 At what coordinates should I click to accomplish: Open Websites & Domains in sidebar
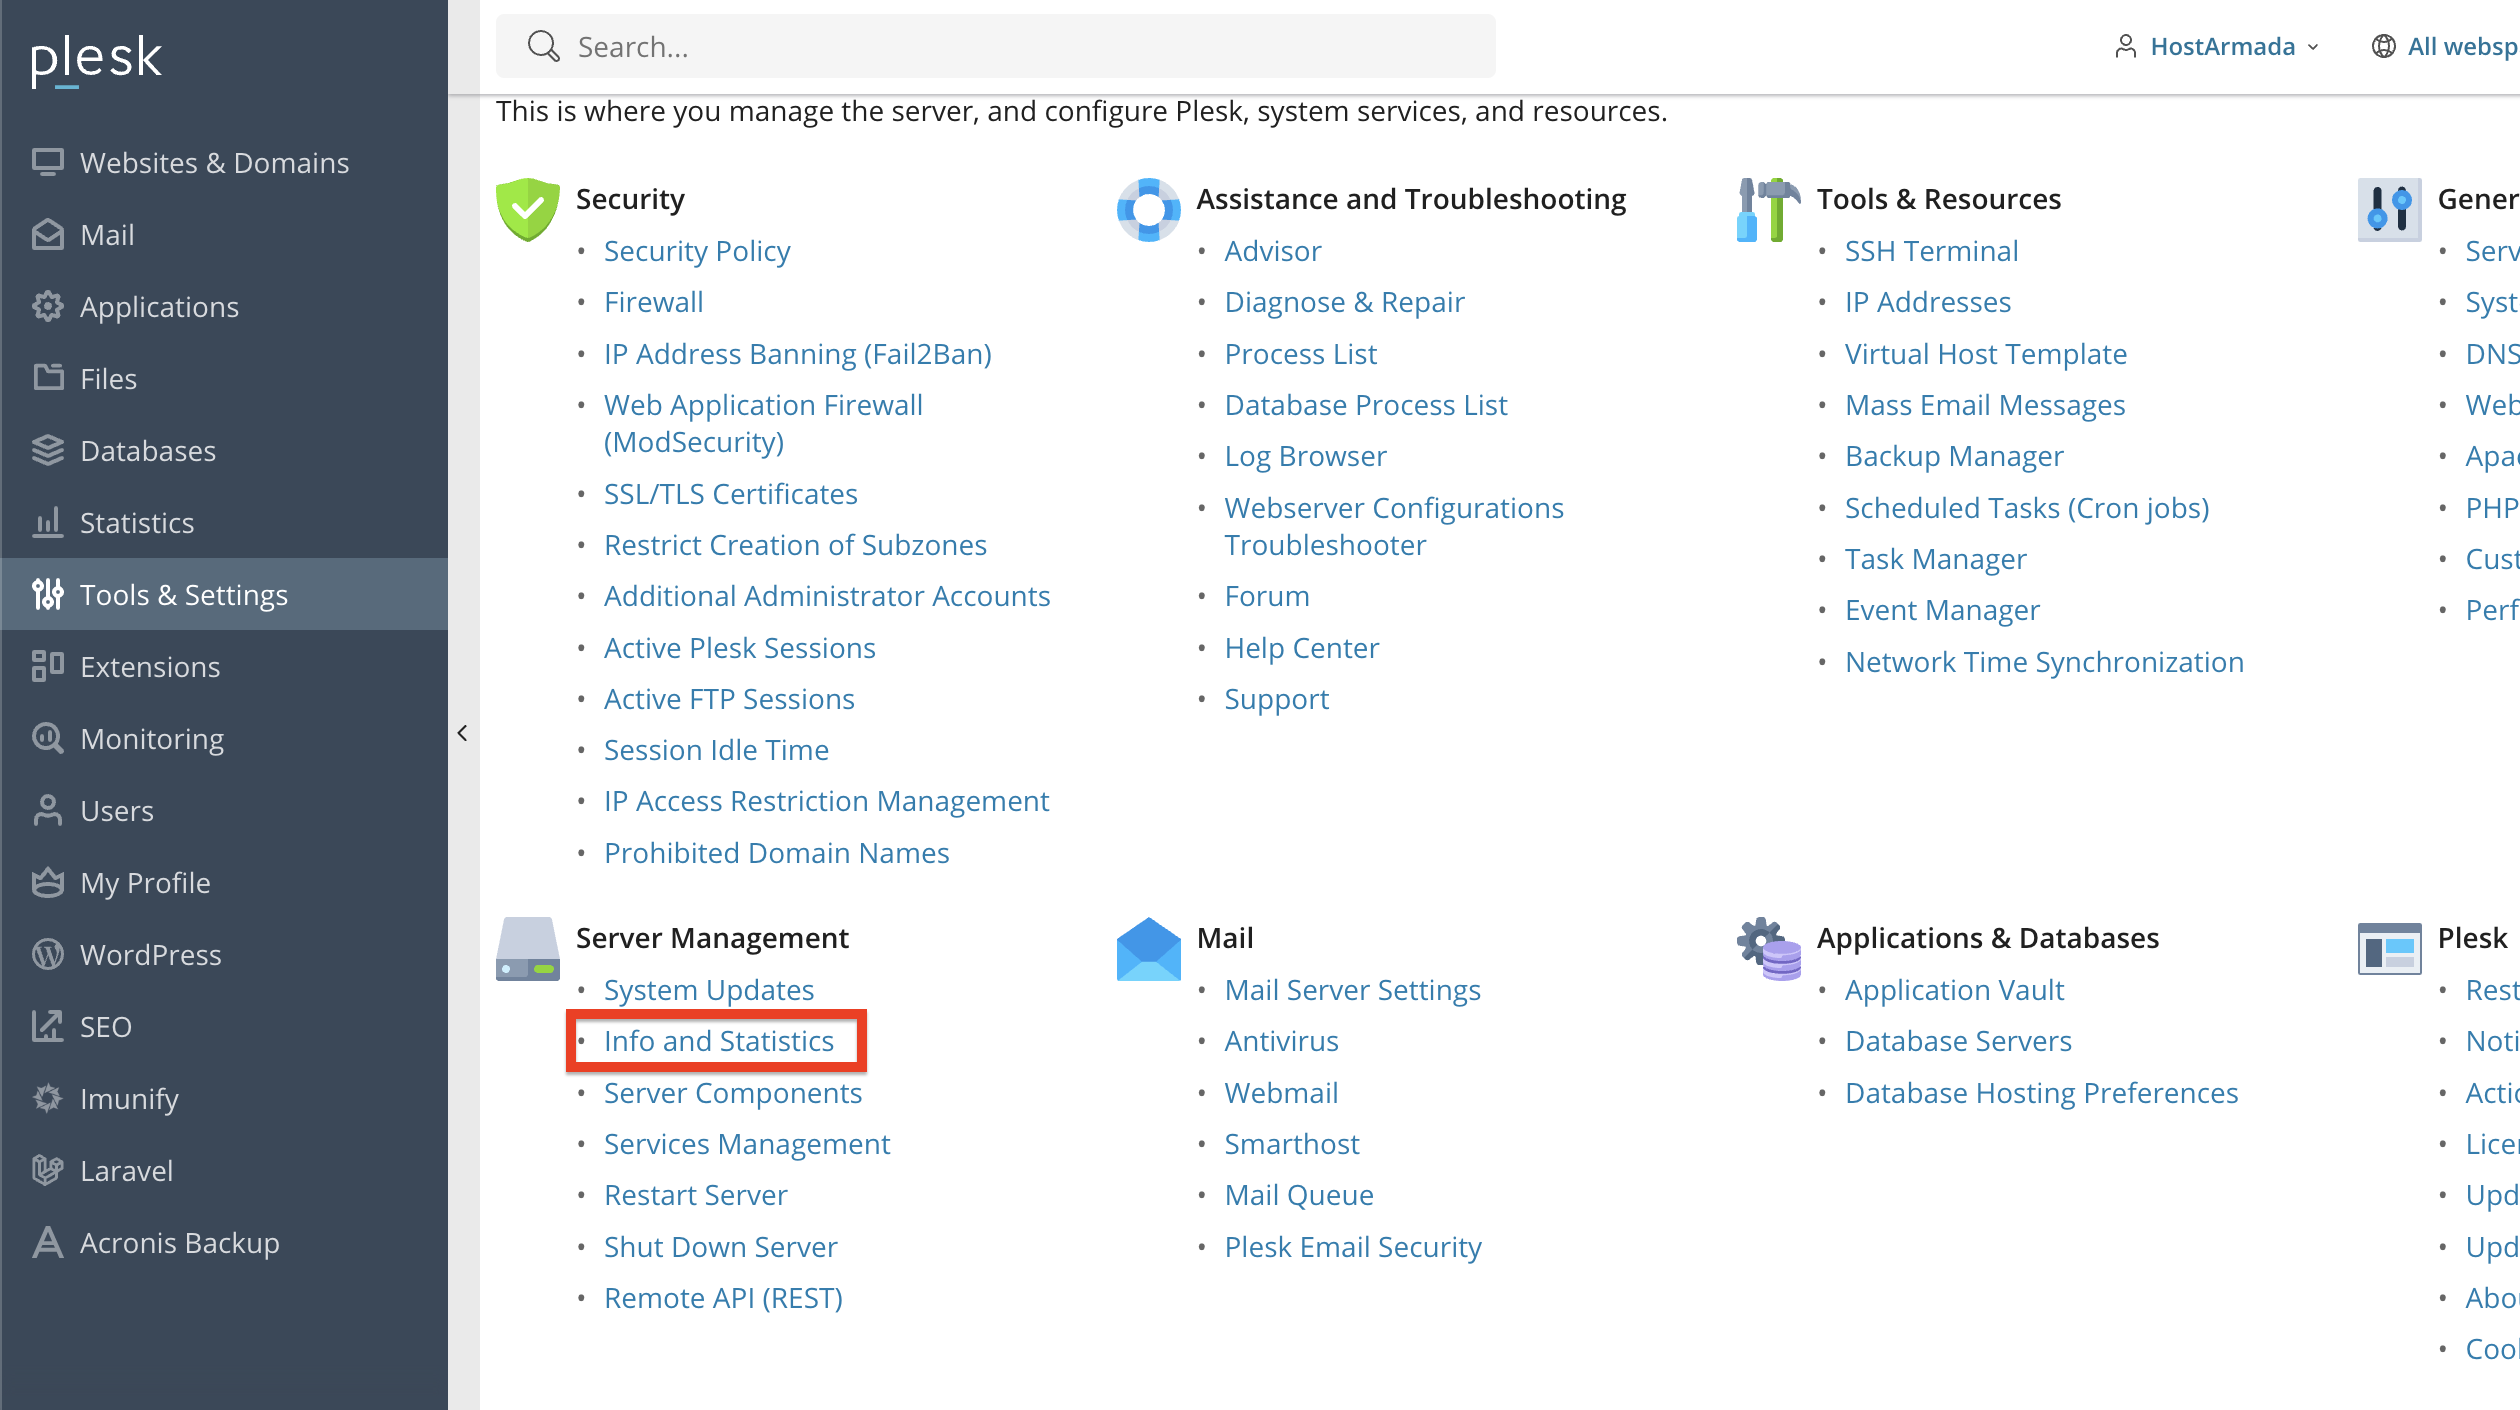coord(224,162)
